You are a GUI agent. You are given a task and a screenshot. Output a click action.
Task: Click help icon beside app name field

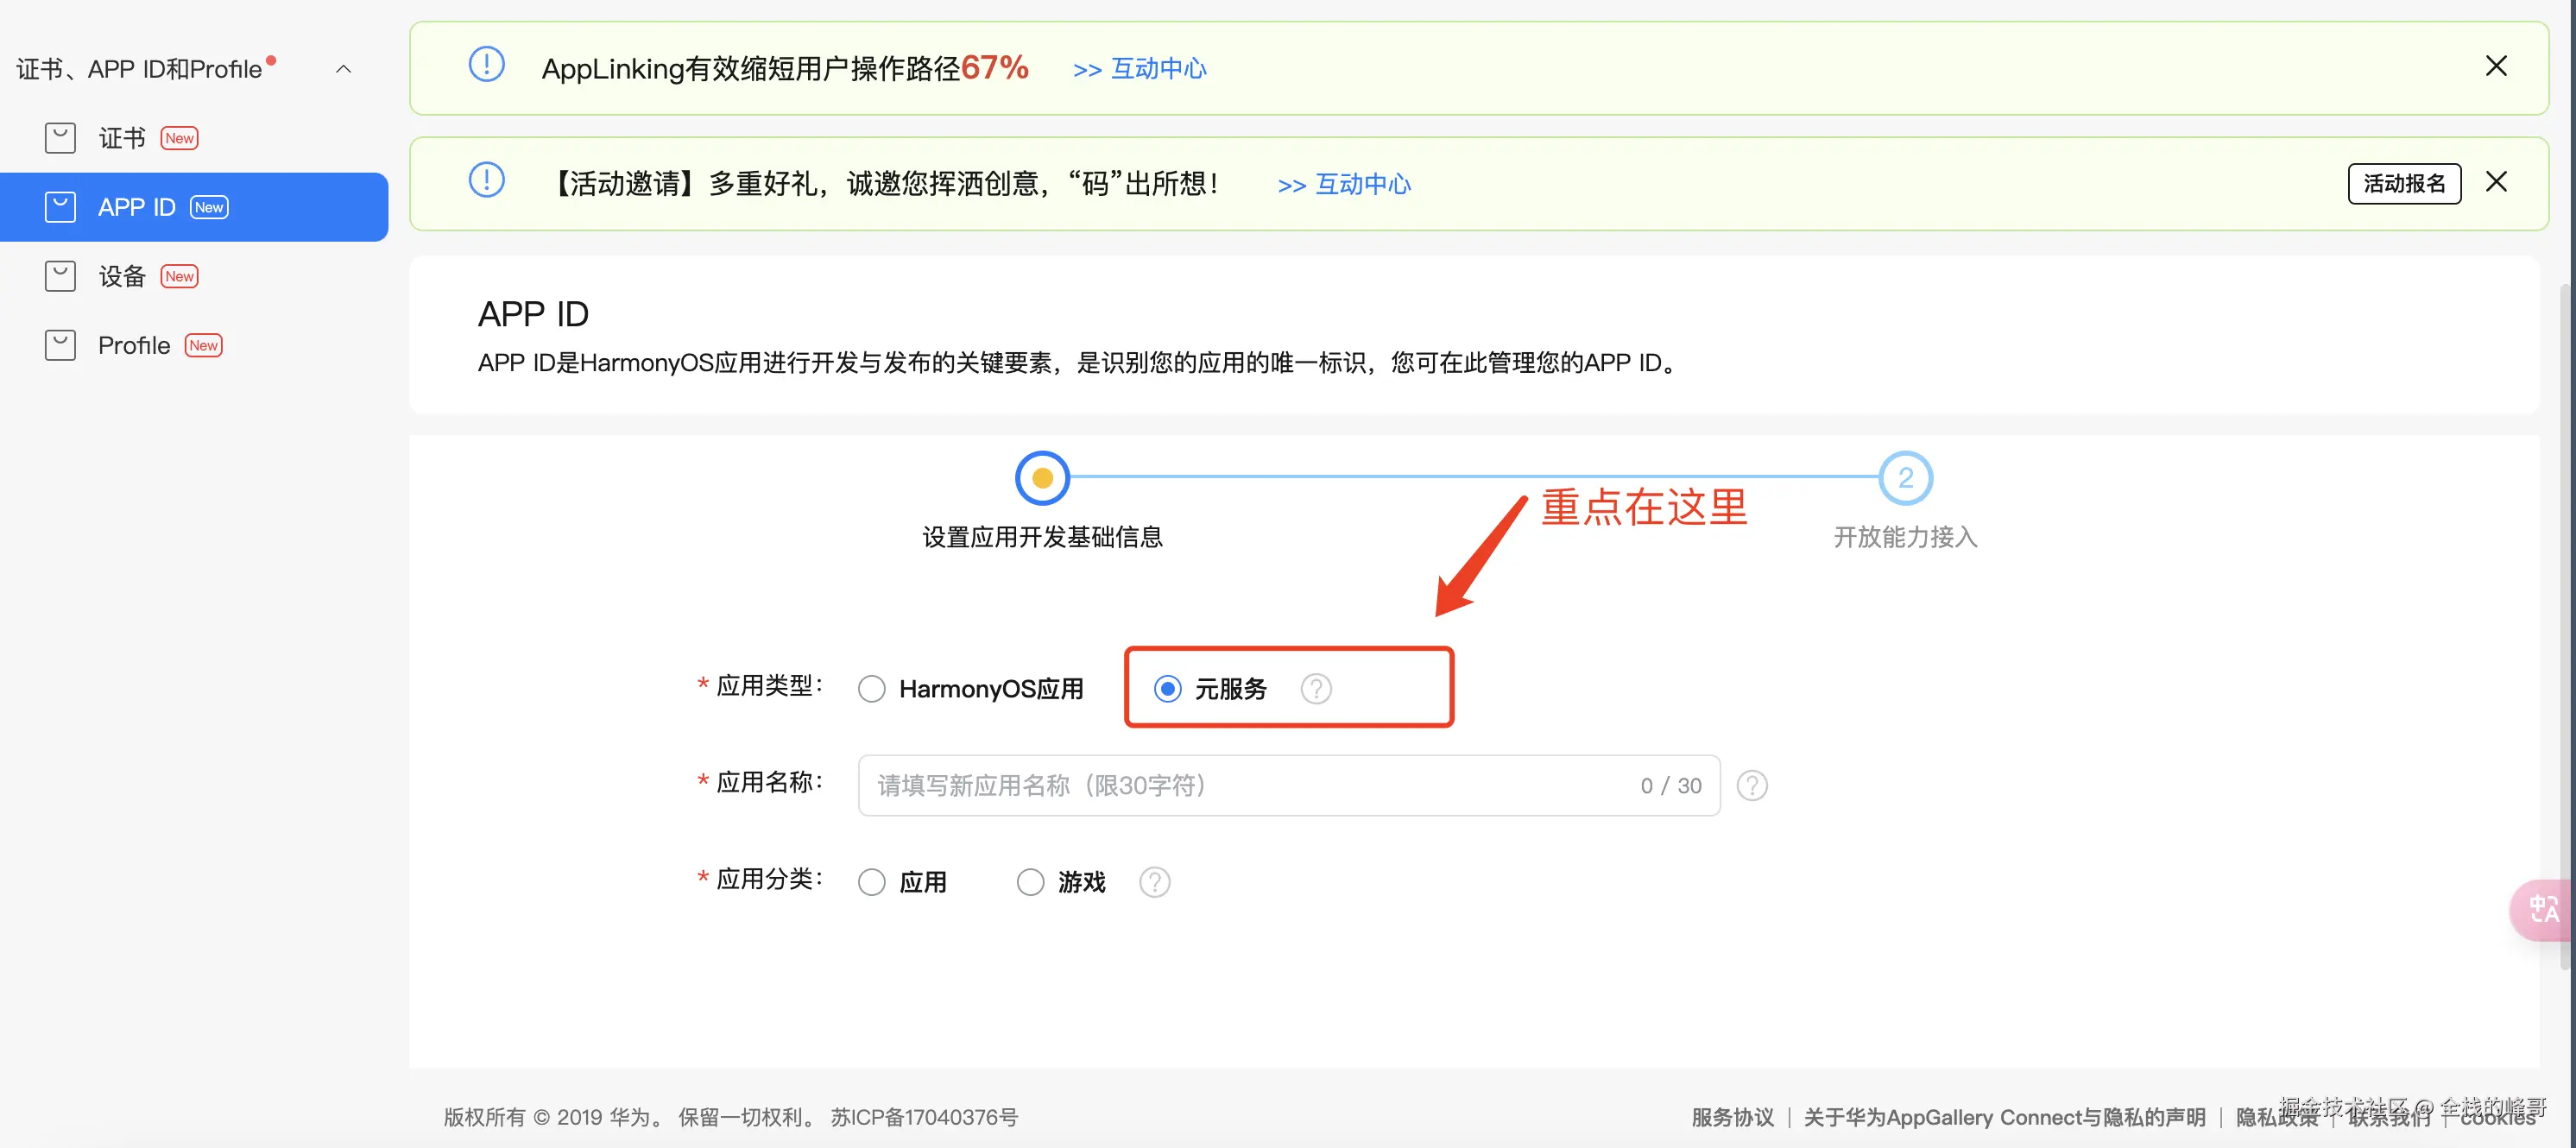tap(1751, 785)
